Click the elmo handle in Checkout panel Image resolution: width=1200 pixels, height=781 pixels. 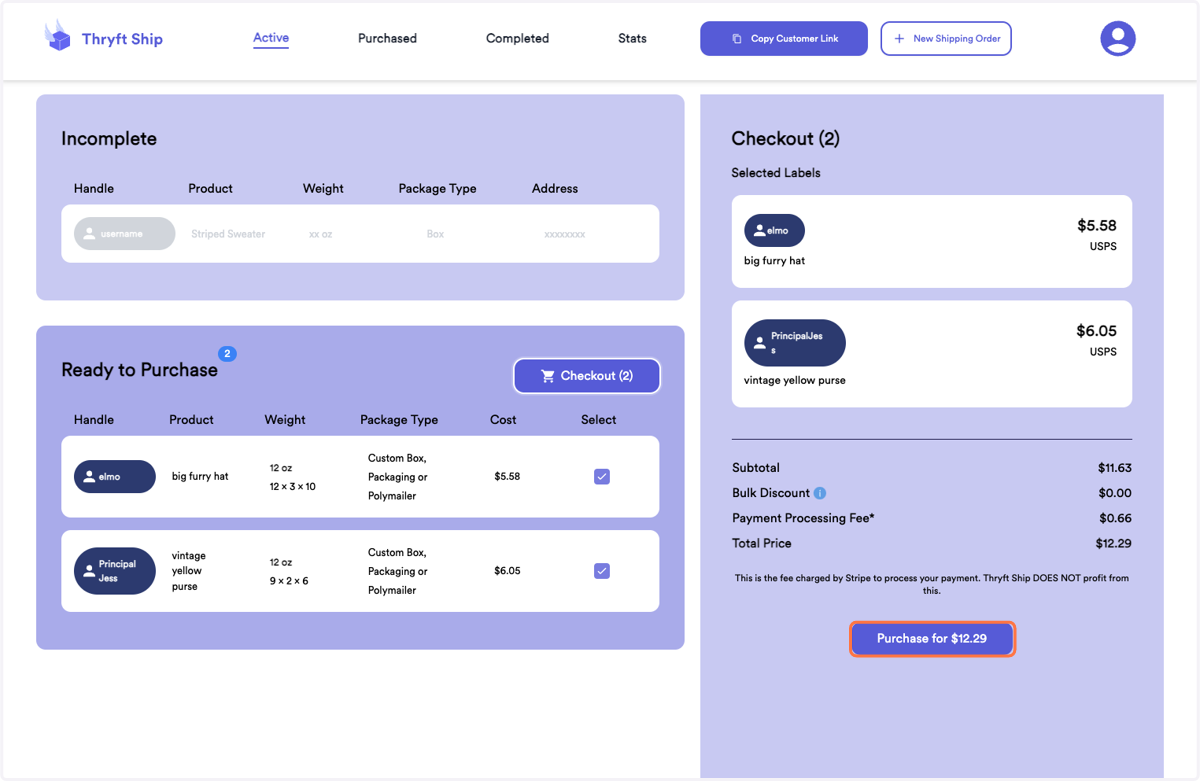click(774, 231)
